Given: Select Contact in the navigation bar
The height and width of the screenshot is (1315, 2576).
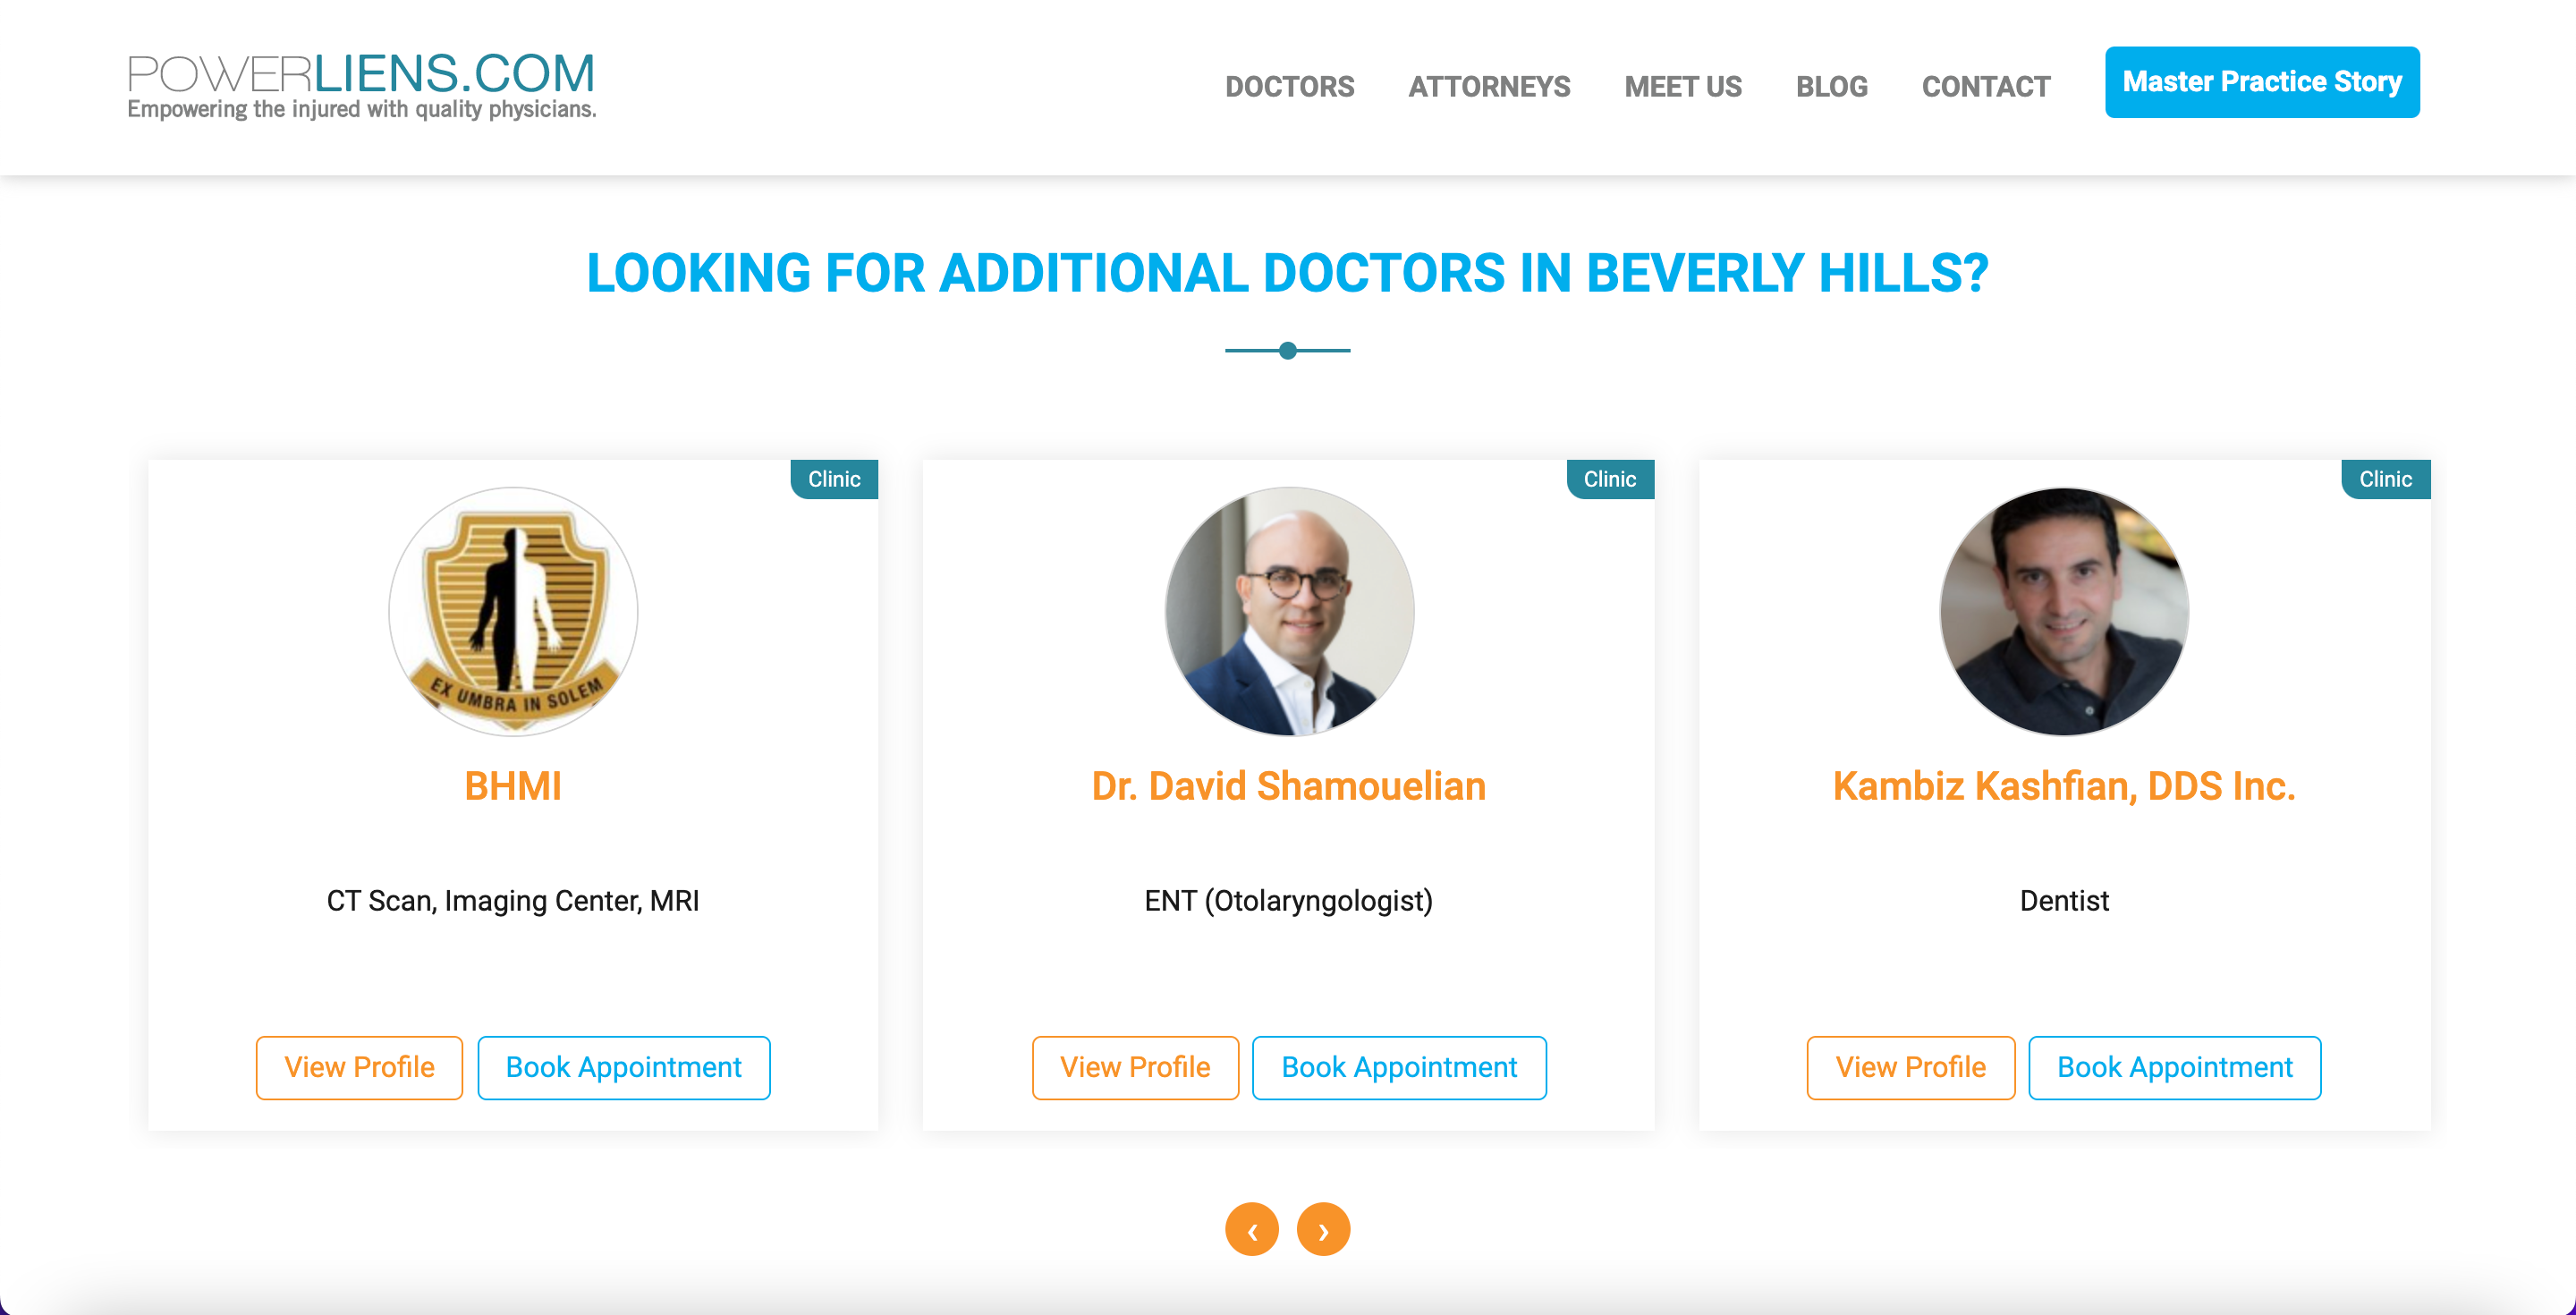Looking at the screenshot, I should point(1986,87).
